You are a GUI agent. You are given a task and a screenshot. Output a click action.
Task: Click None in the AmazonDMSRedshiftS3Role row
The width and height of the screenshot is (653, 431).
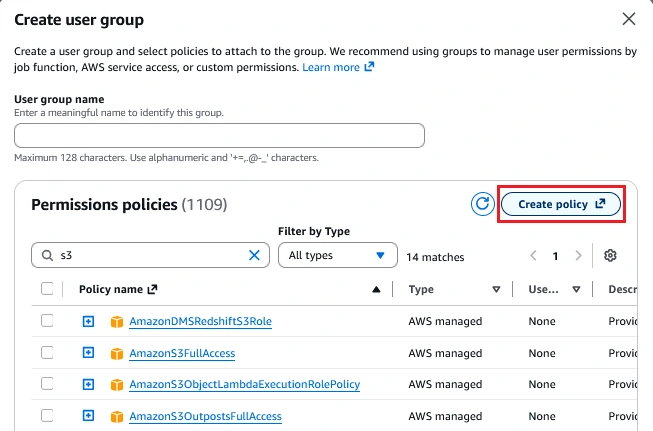pos(542,321)
